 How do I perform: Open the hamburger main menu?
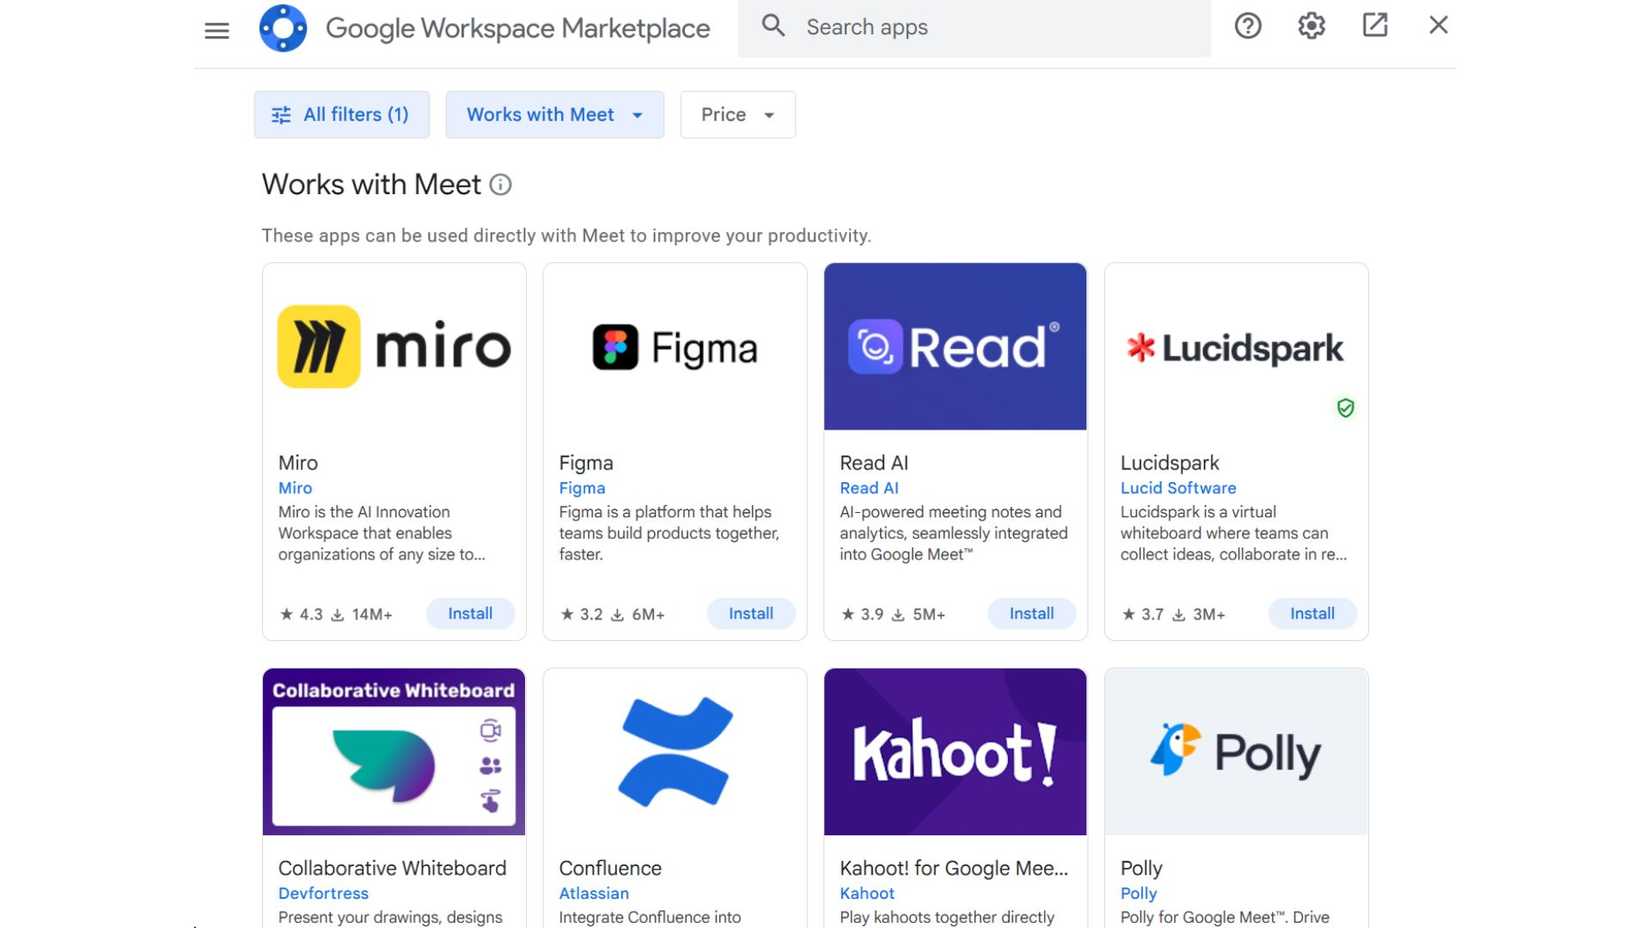coord(217,31)
